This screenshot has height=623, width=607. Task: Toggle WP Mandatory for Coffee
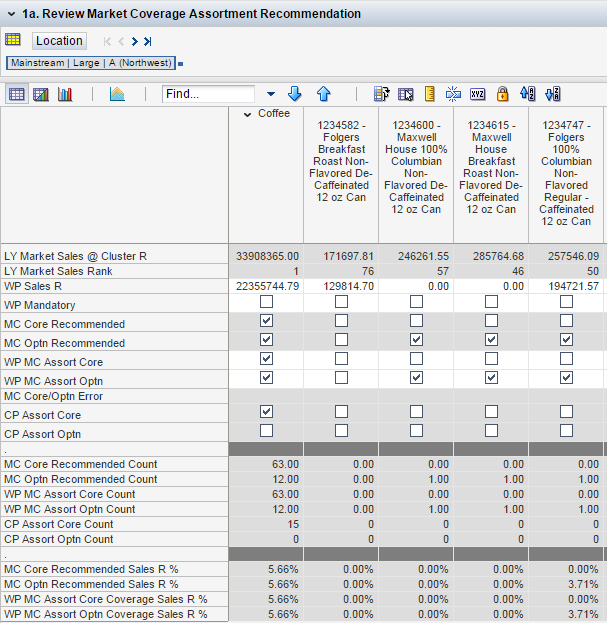coord(267,302)
